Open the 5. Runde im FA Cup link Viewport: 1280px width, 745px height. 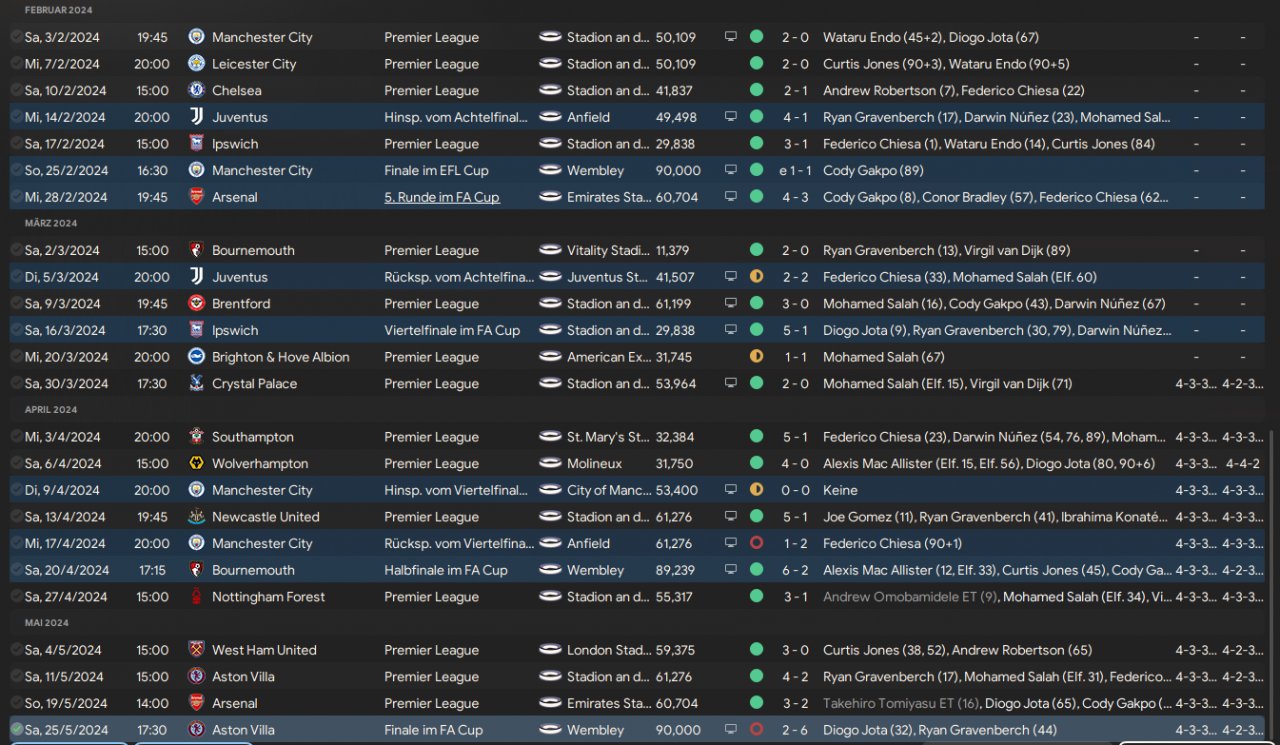coord(442,197)
